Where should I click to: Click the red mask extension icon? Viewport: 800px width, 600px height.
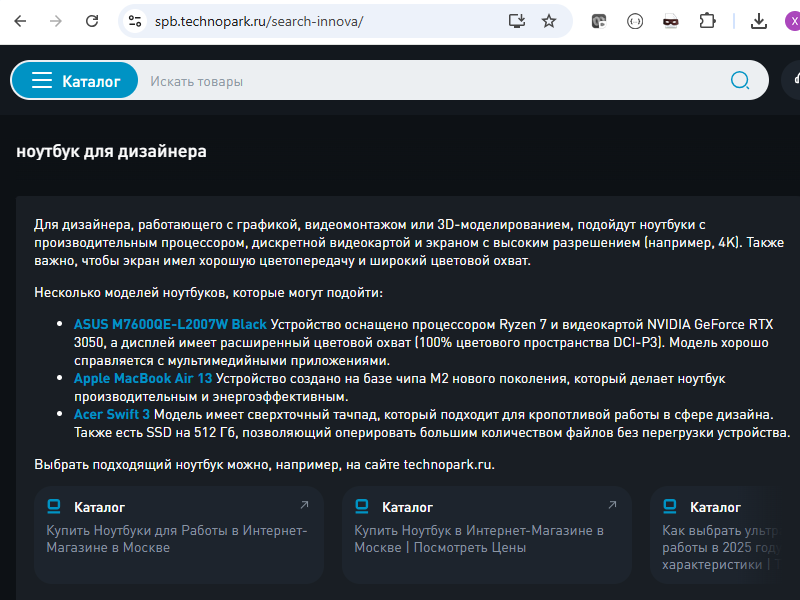tap(670, 21)
